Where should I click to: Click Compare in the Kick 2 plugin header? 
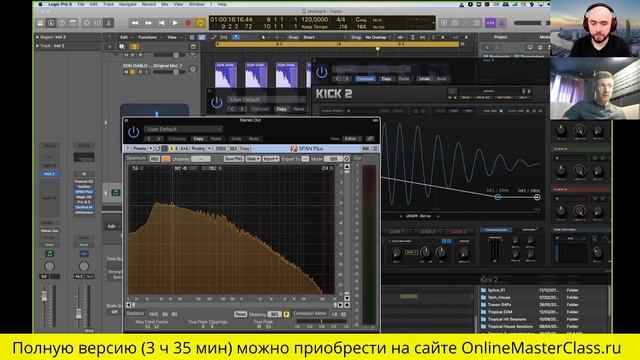pos(365,79)
